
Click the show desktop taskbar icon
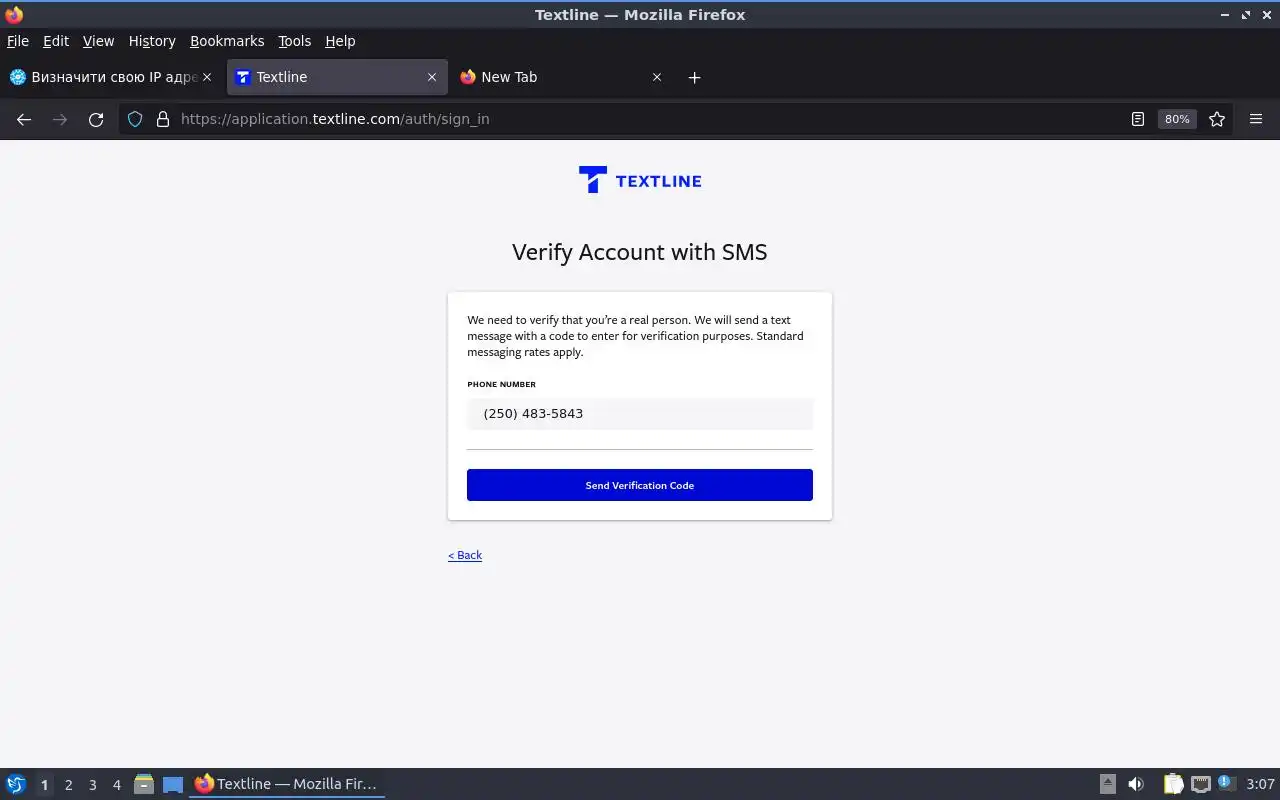point(173,785)
